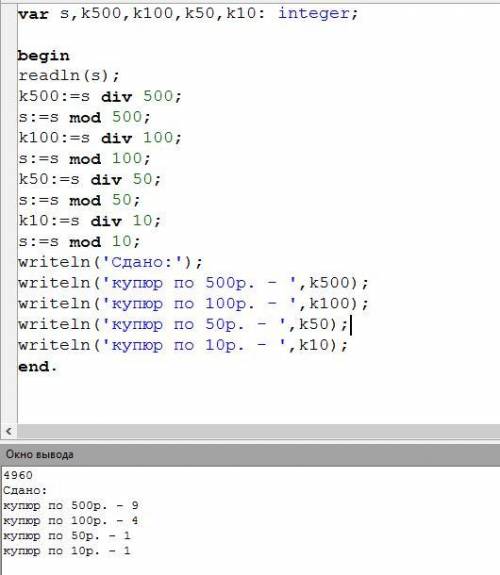500x575 pixels.
Task: Click the 'begin' keyword
Action: coord(43,56)
